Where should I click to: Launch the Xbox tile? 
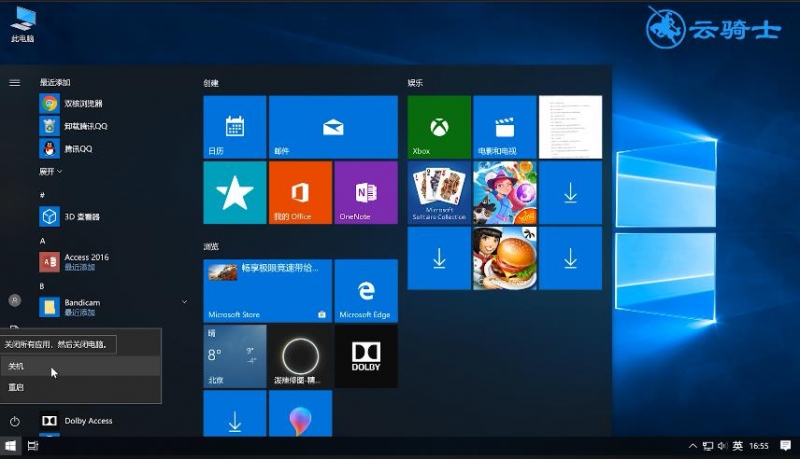(439, 127)
